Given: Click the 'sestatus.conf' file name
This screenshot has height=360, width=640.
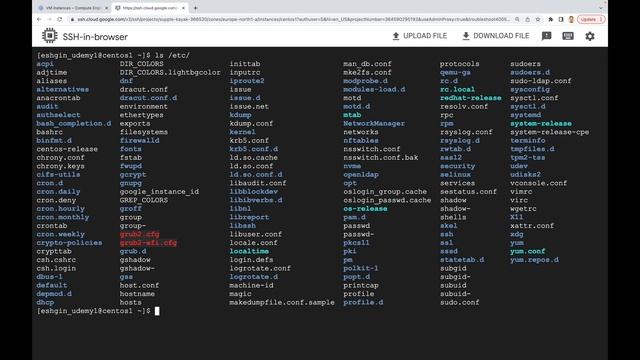Looking at the screenshot, I should tap(469, 192).
